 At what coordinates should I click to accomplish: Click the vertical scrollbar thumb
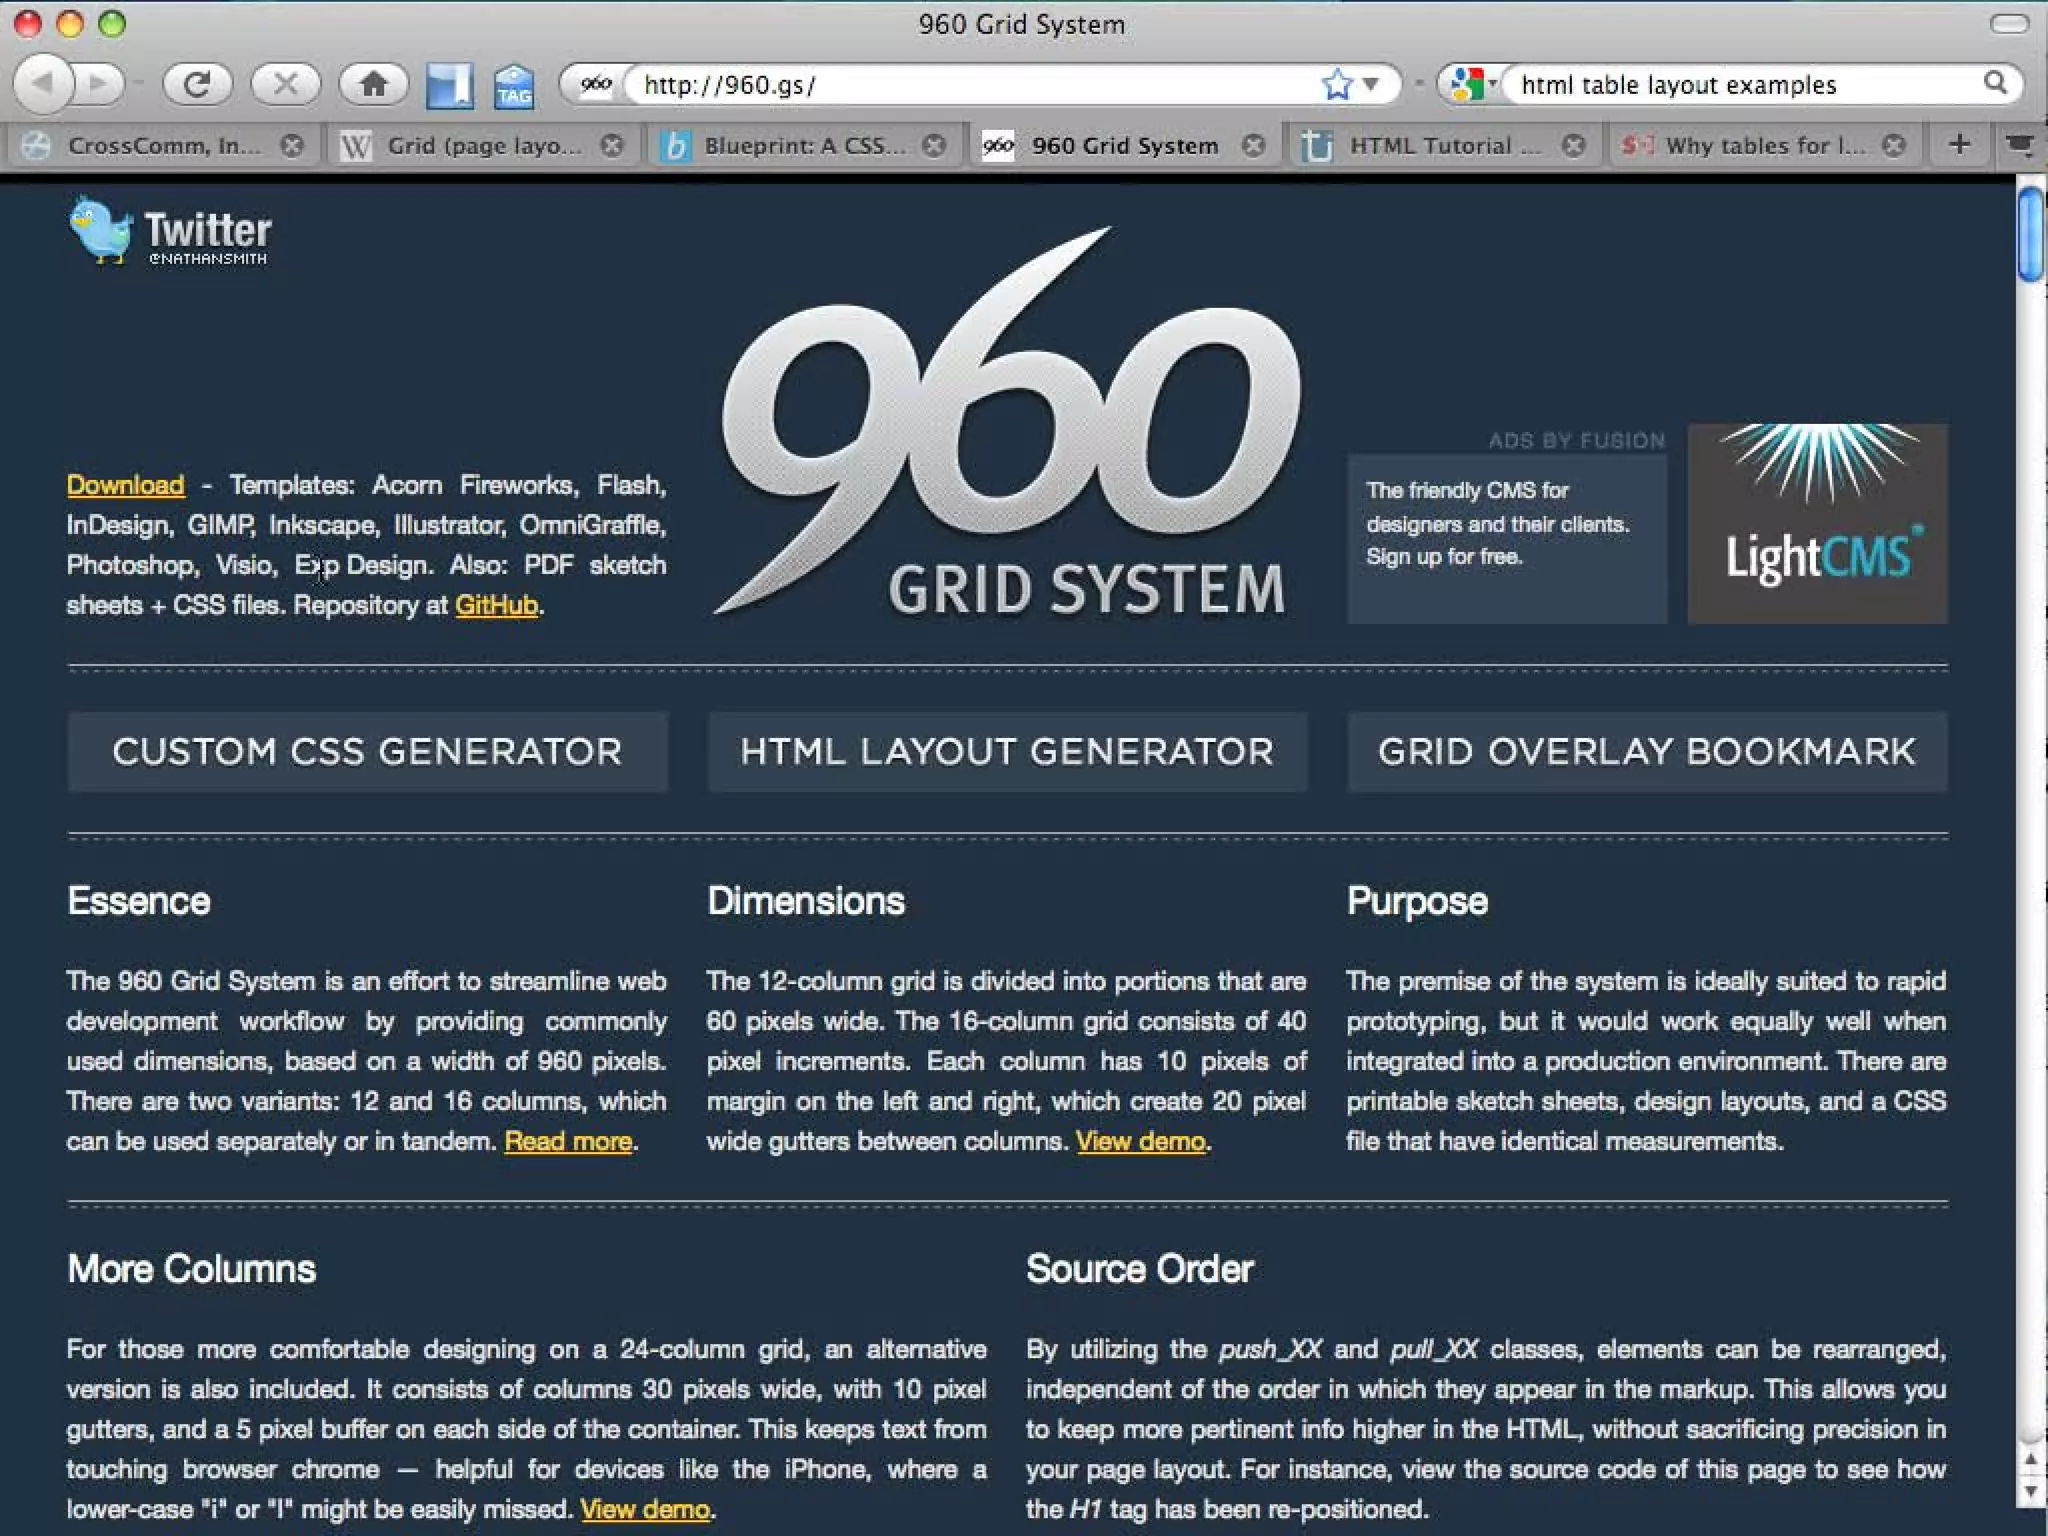(x=2030, y=235)
